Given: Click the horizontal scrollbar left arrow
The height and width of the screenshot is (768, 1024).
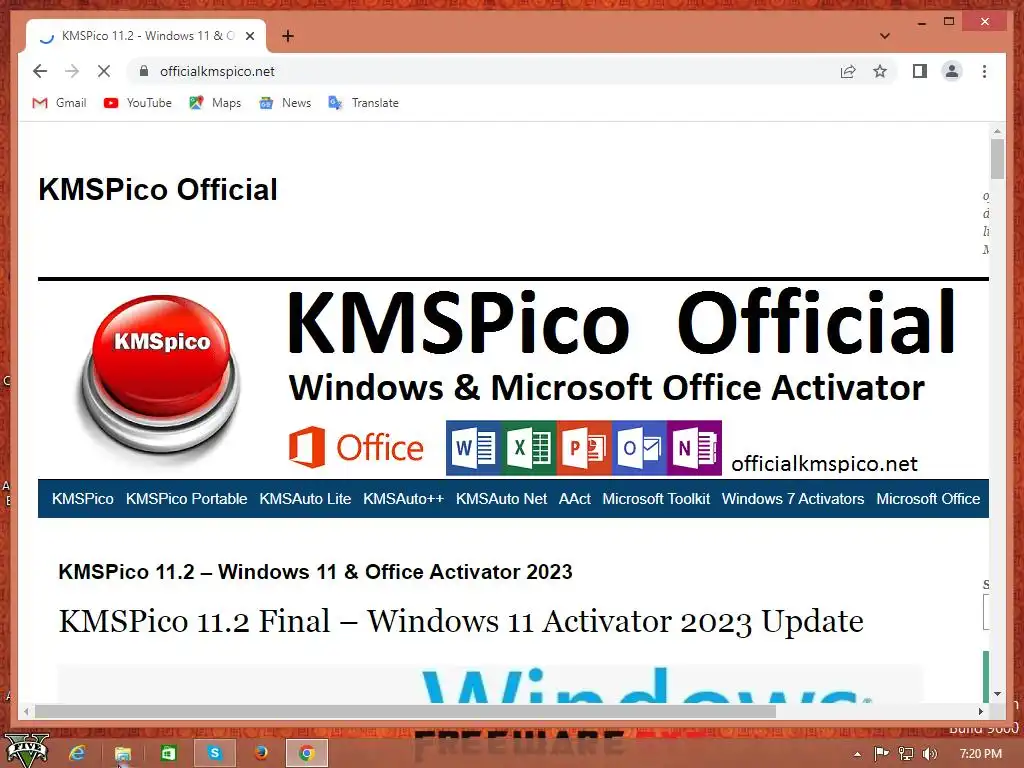Looking at the screenshot, I should (26, 711).
